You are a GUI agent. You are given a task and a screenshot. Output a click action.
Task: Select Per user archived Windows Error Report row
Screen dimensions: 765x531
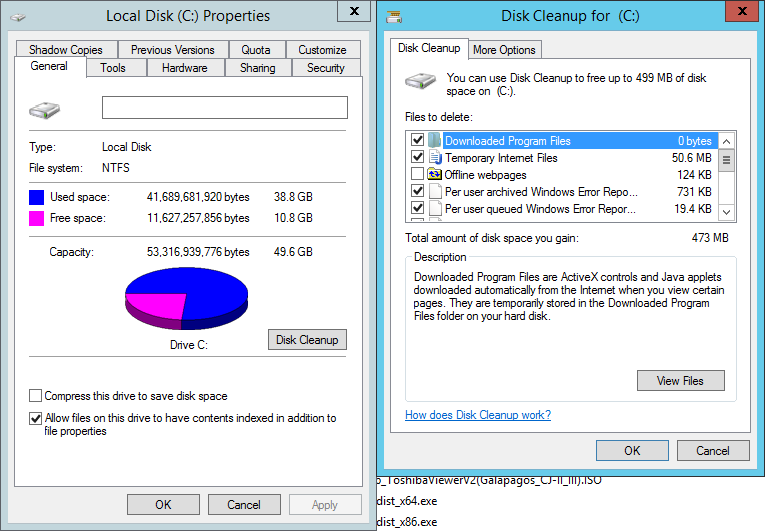pos(562,192)
